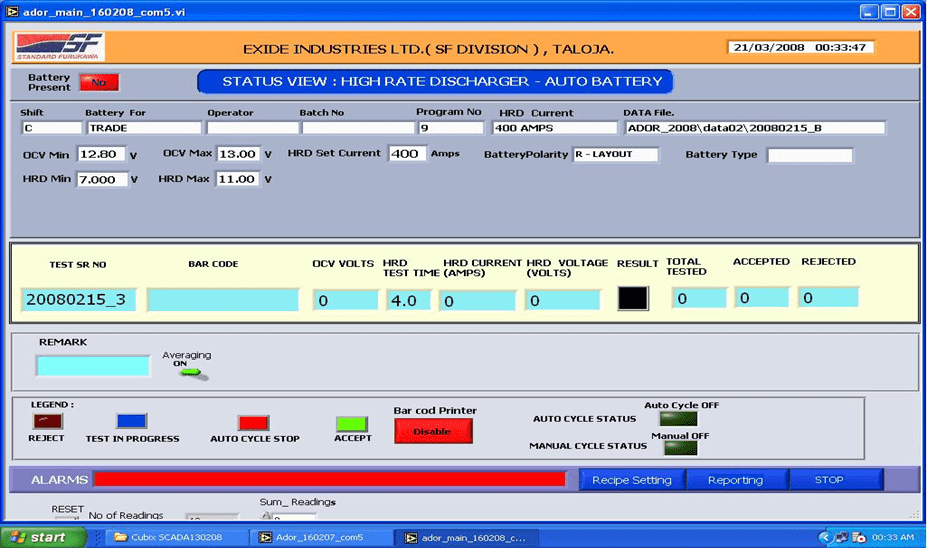Click the OCV VOLTS reading field
Viewport: 927px width, 548px height.
tap(346, 300)
